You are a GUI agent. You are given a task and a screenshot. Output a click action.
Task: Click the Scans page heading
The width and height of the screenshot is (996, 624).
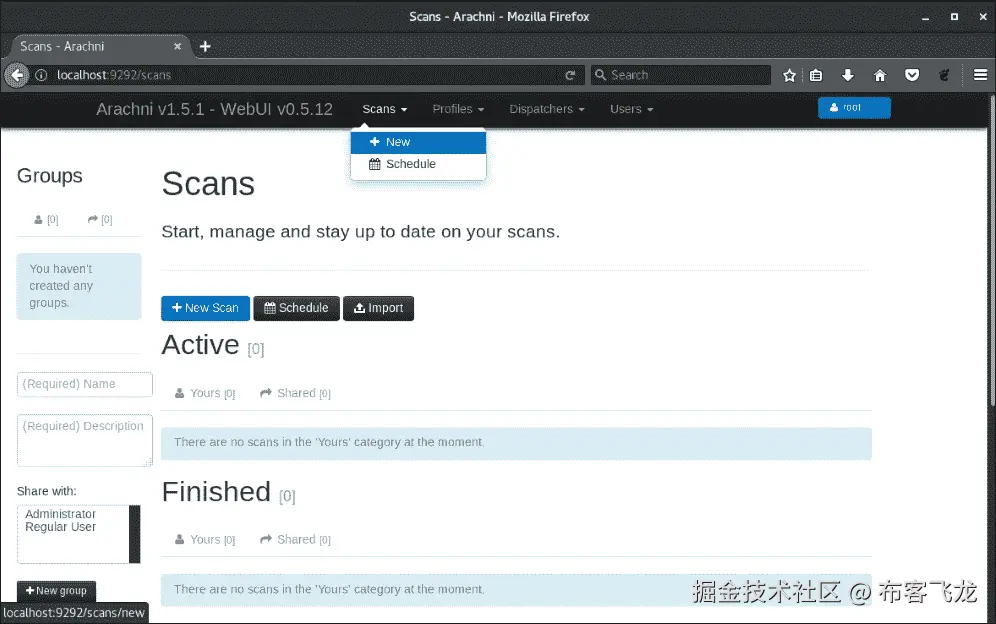[208, 184]
